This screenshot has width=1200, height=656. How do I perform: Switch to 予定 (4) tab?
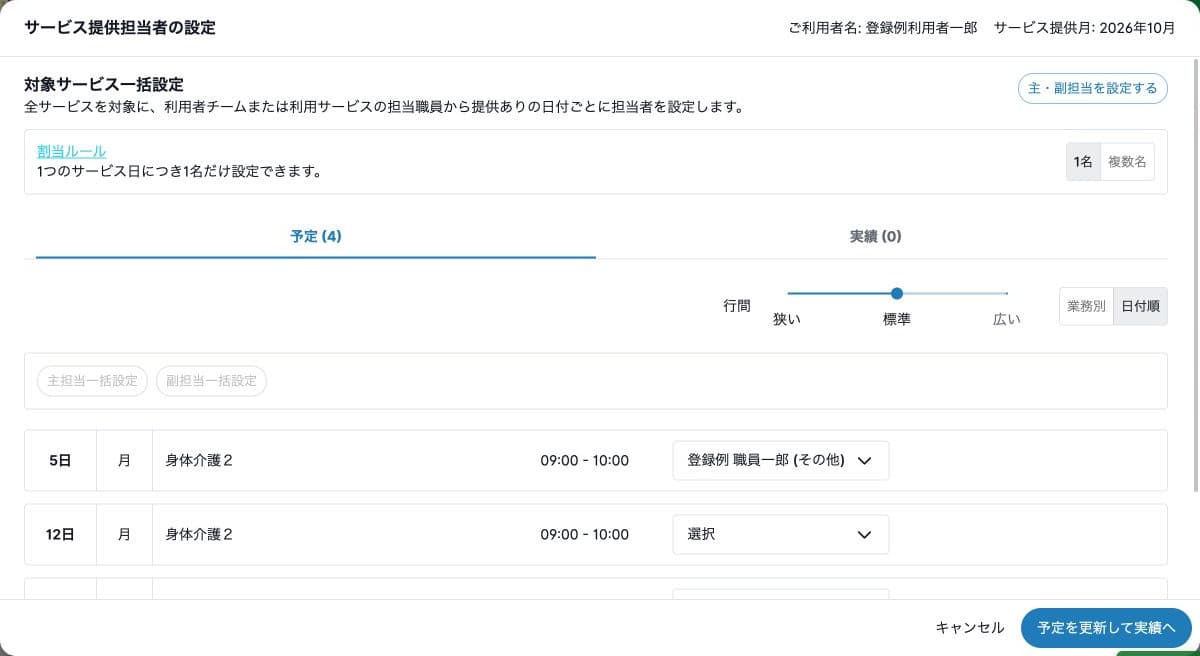click(316, 237)
